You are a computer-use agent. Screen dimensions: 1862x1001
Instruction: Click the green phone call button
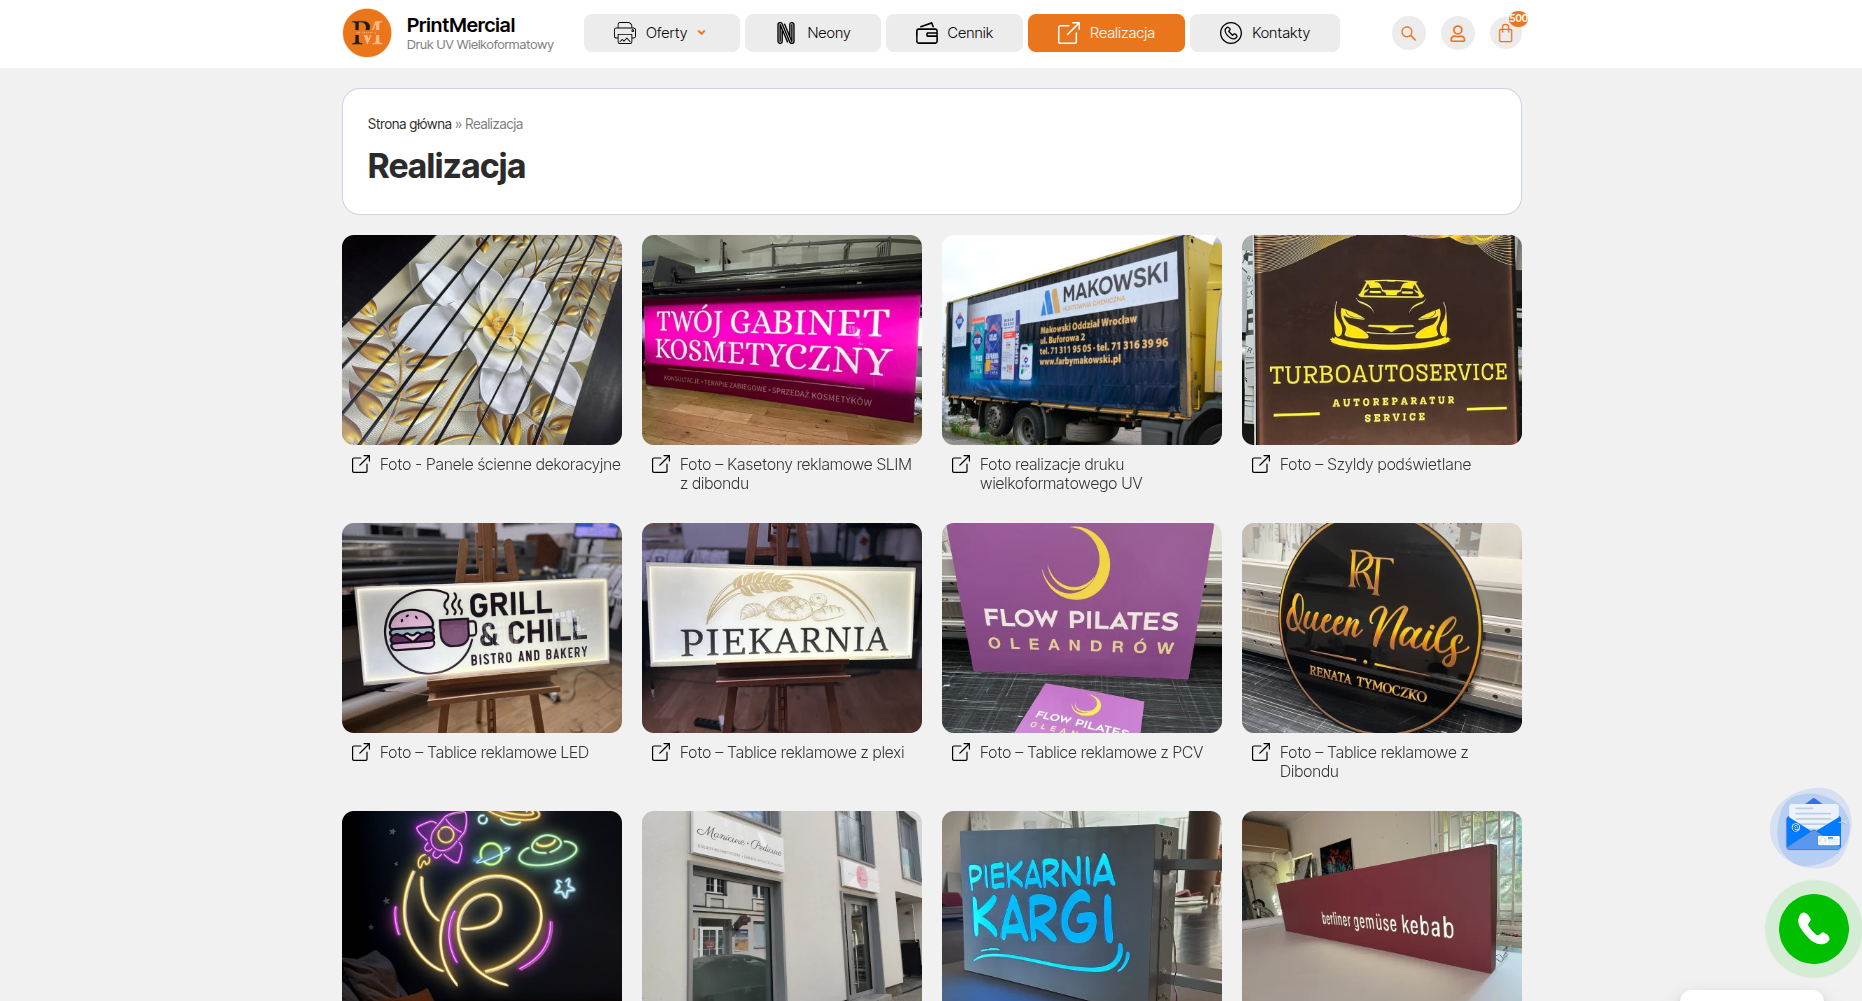1813,929
